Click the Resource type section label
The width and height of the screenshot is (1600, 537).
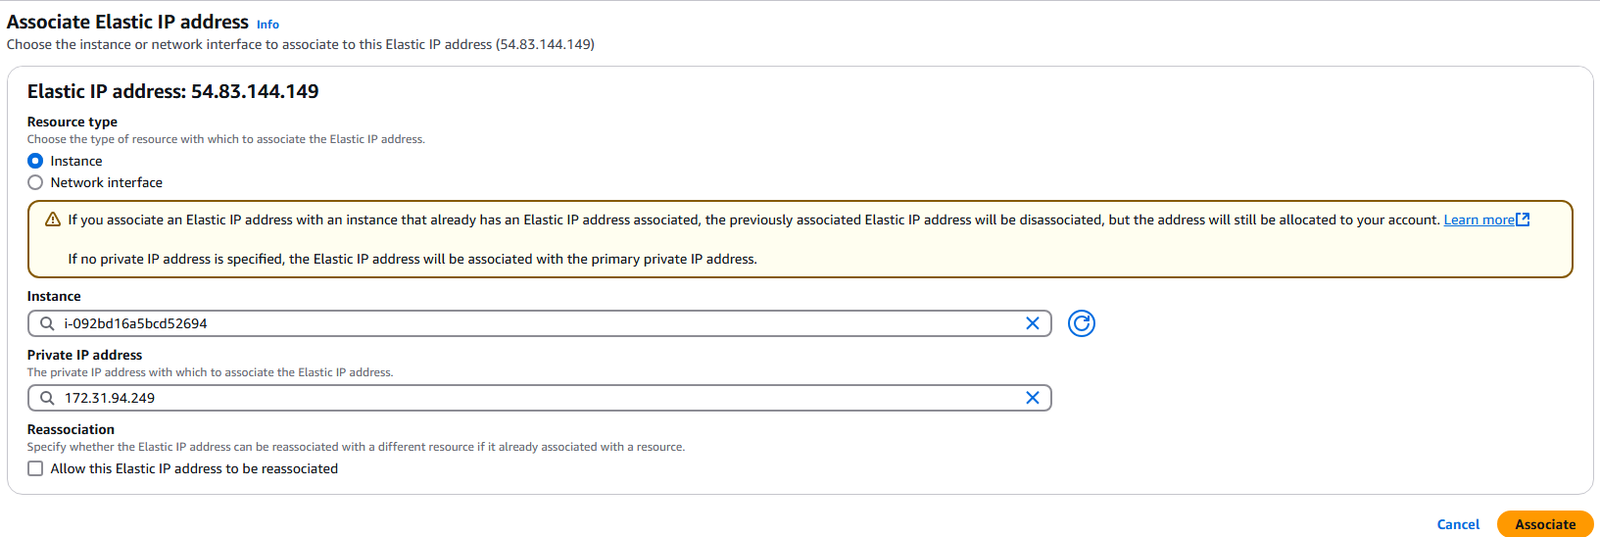[x=72, y=122]
